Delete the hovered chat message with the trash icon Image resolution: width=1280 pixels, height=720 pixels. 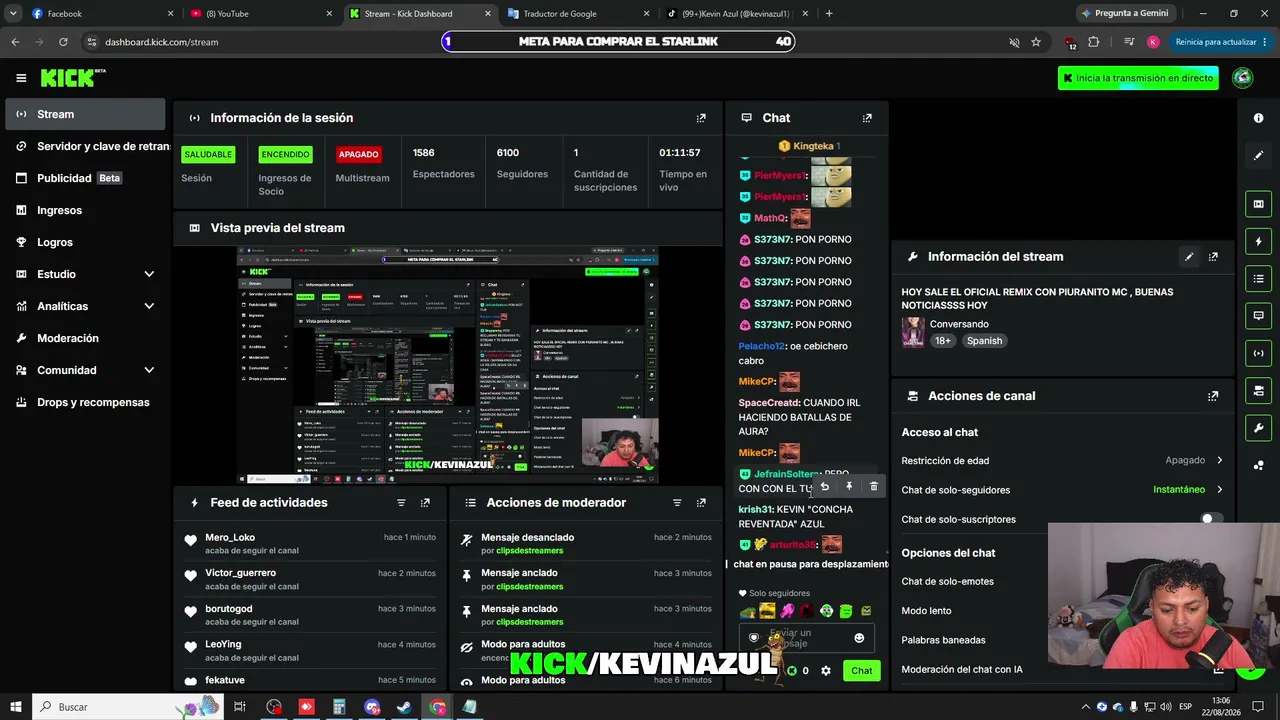pyautogui.click(x=873, y=487)
